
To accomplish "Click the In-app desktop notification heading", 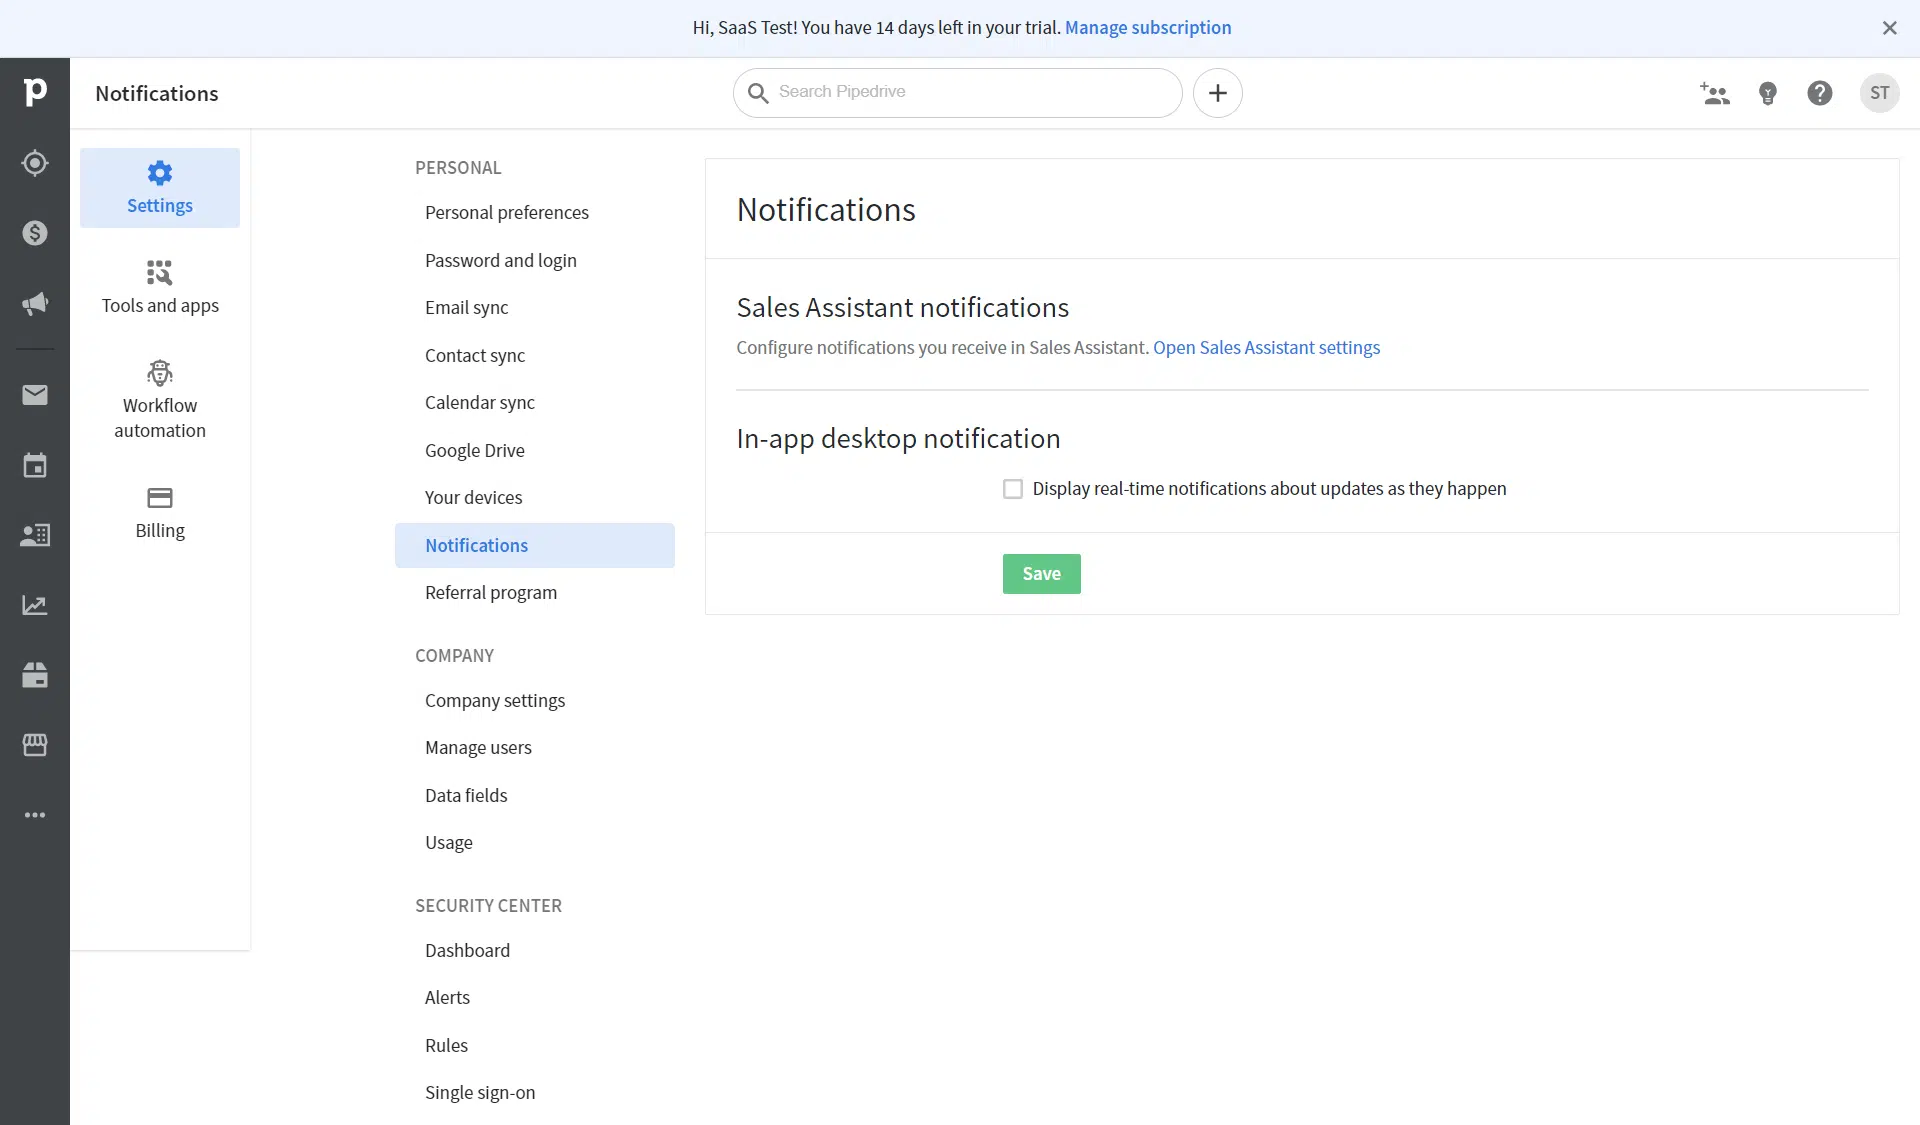I will pos(898,439).
